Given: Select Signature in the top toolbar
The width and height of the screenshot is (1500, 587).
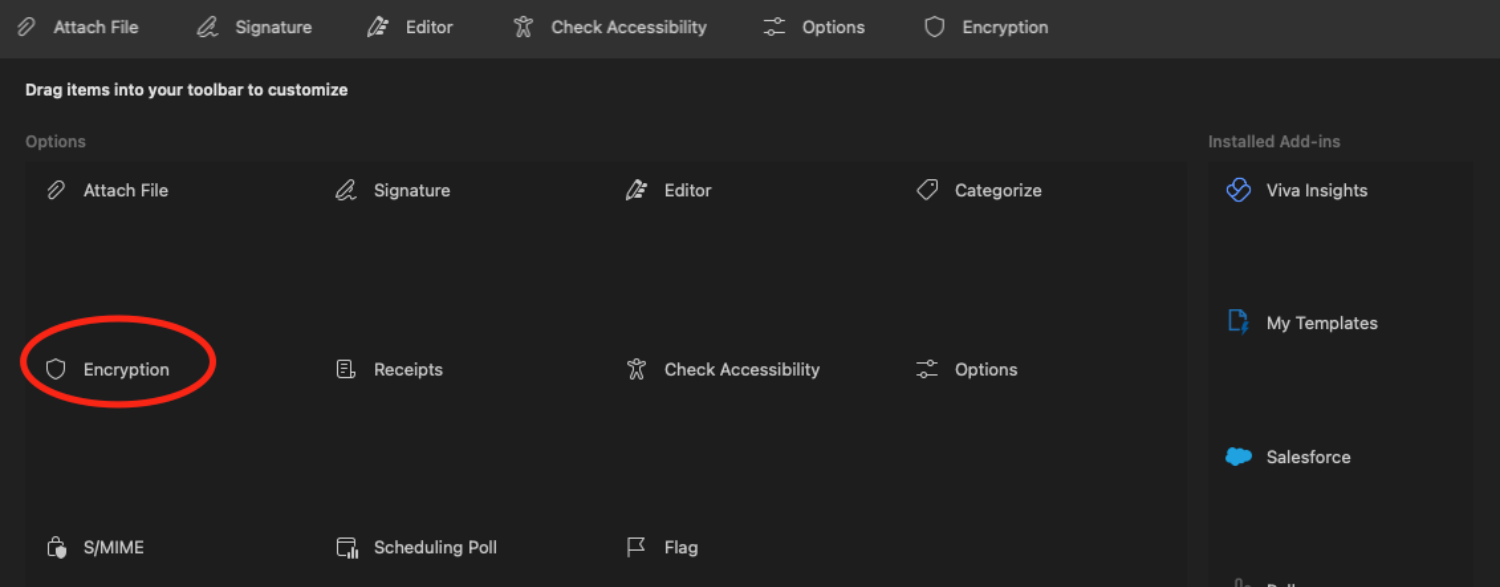Looking at the screenshot, I should [253, 27].
